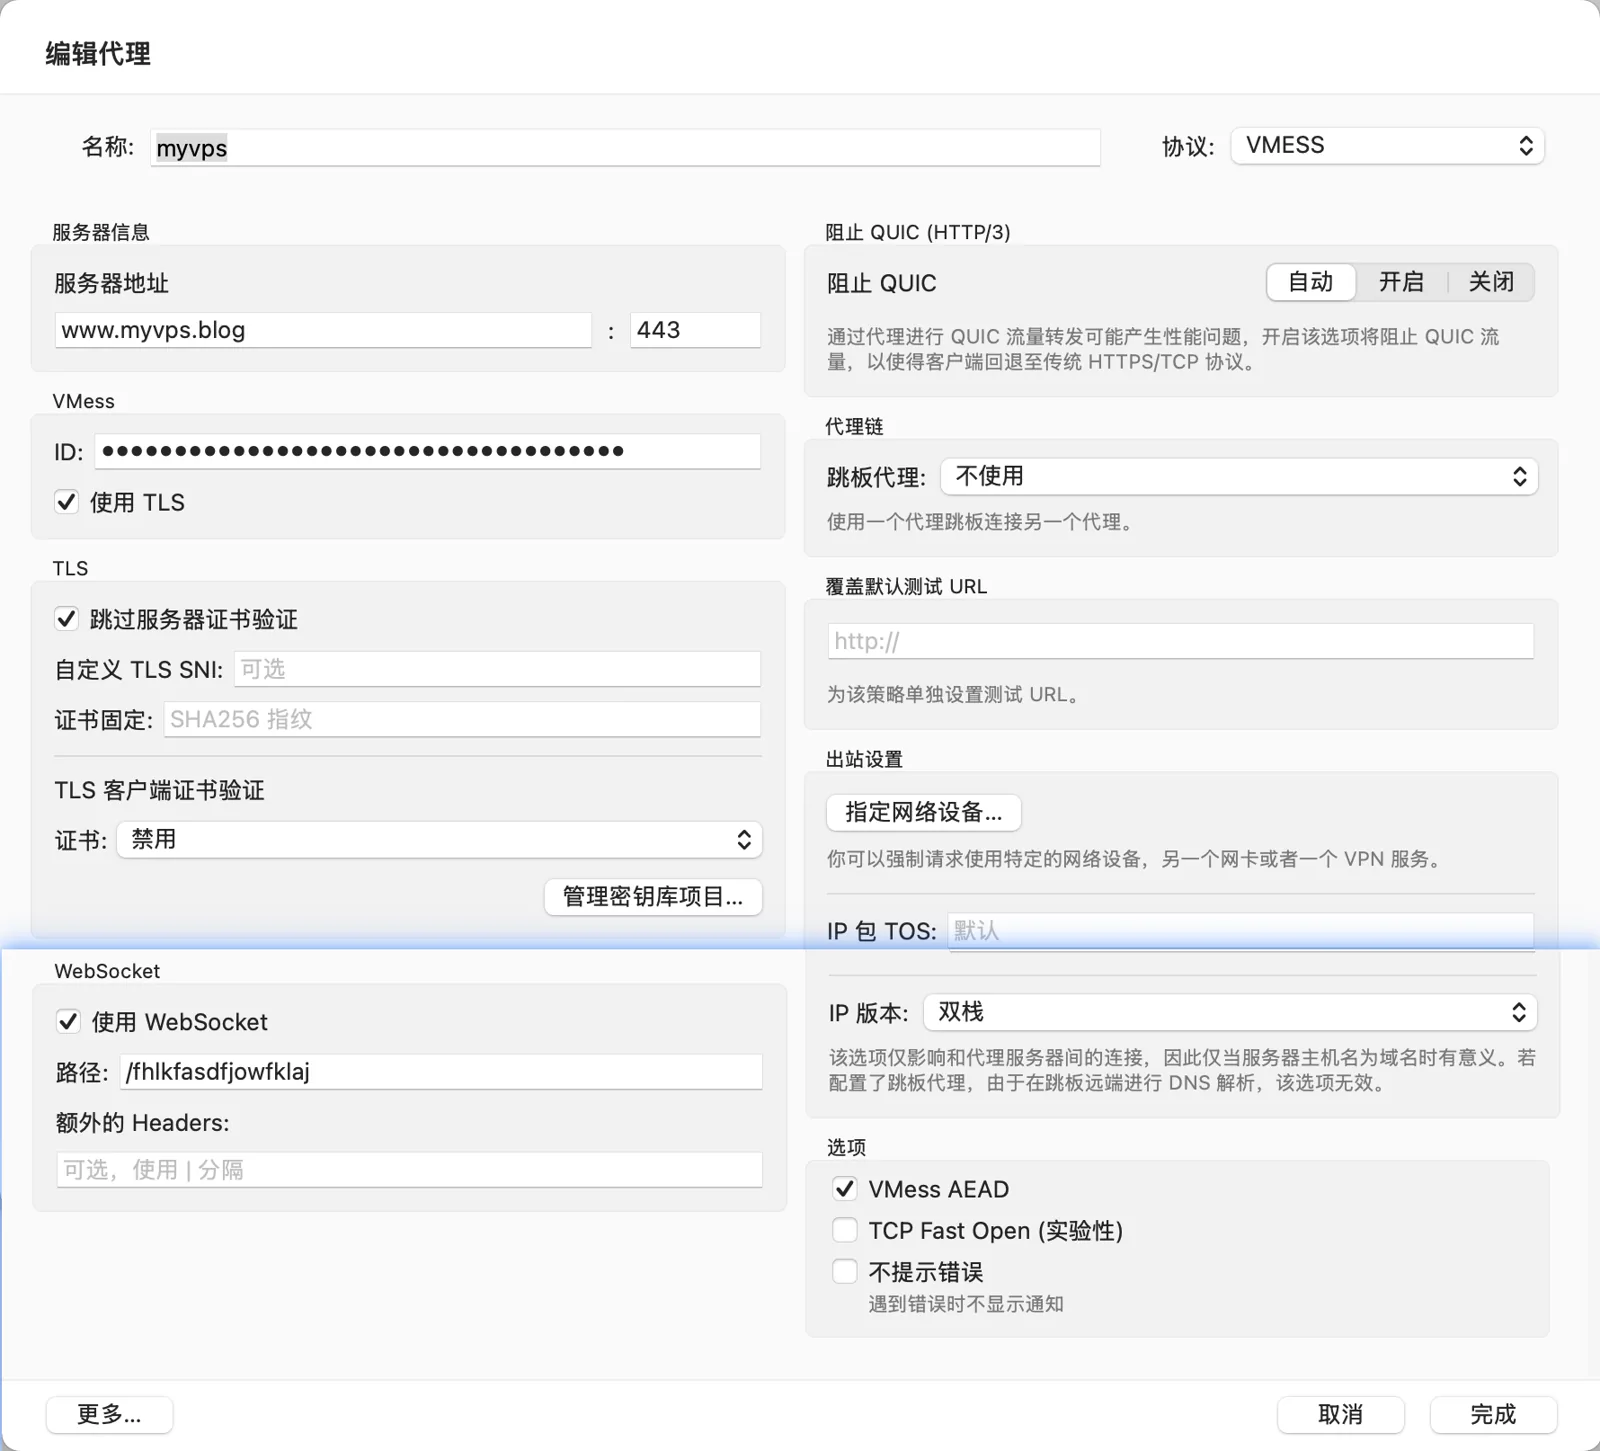Click the 指定网络设备 button
The width and height of the screenshot is (1600, 1451).
point(923,813)
